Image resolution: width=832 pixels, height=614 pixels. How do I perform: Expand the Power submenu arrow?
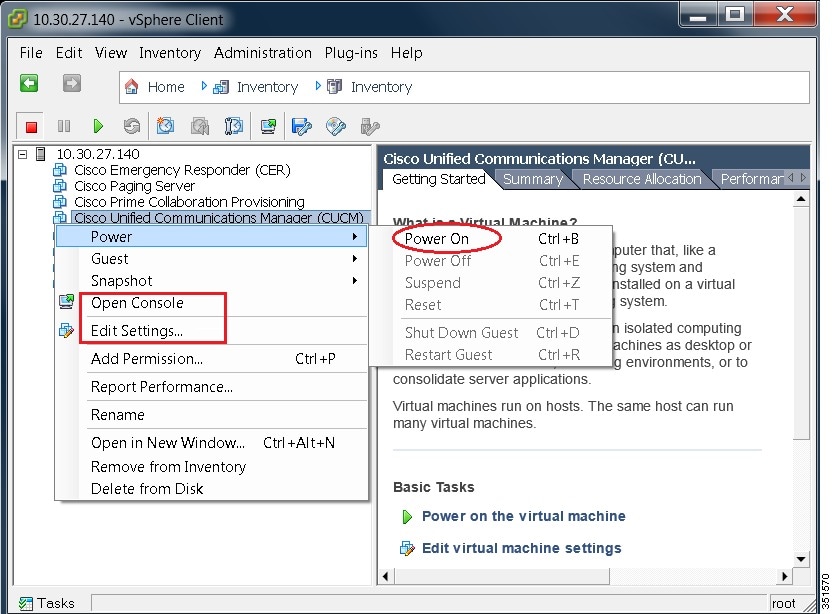[355, 237]
